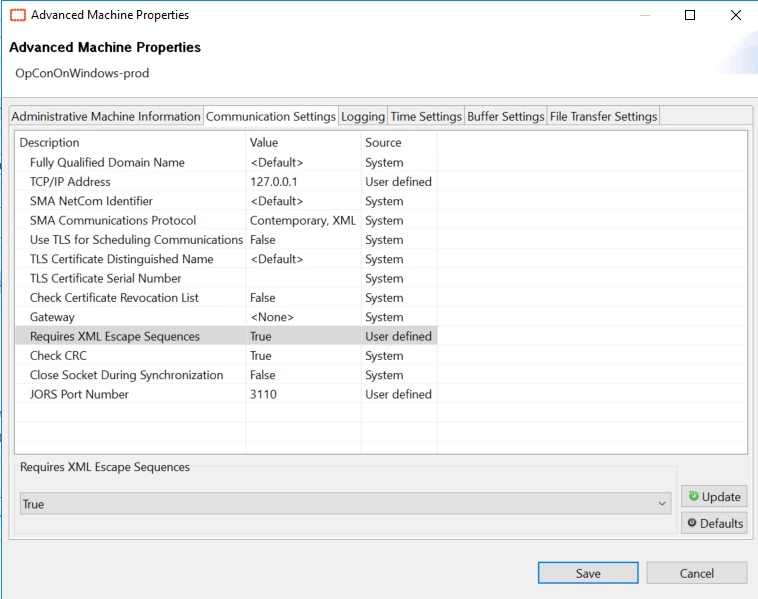Image resolution: width=758 pixels, height=599 pixels.
Task: Open File Transfer Settings tab
Action: [x=603, y=117]
